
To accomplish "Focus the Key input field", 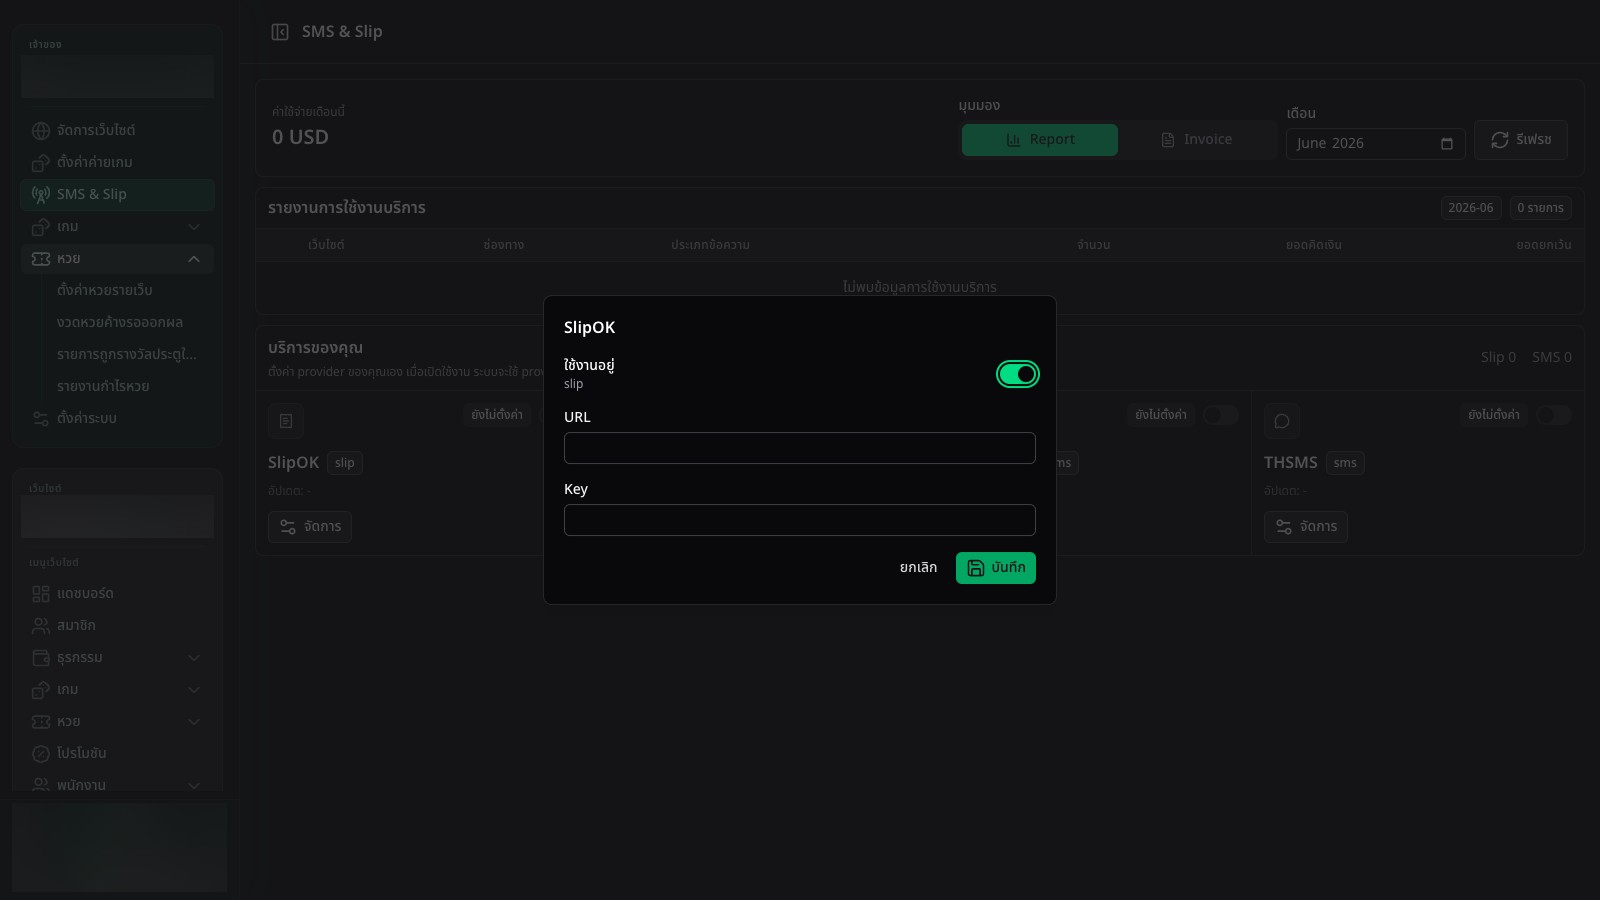I will (799, 520).
